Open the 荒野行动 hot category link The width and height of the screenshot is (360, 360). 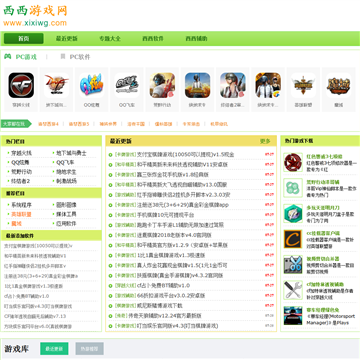pyautogui.click(x=22, y=172)
